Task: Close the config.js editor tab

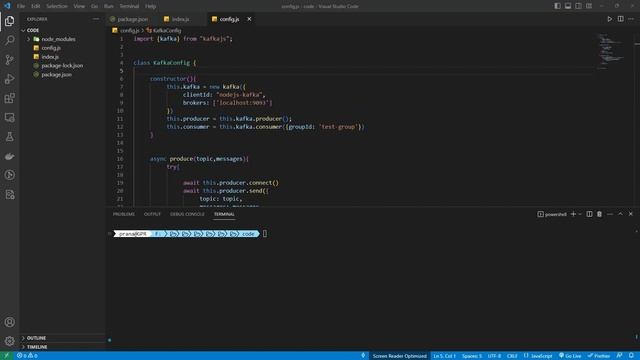Action: tap(249, 19)
